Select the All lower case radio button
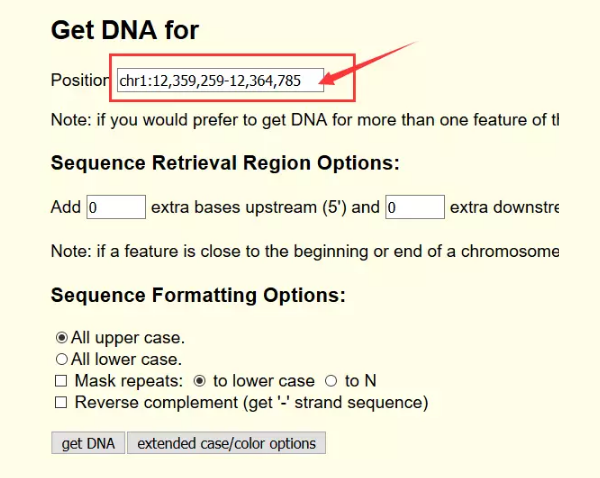 (x=62, y=359)
